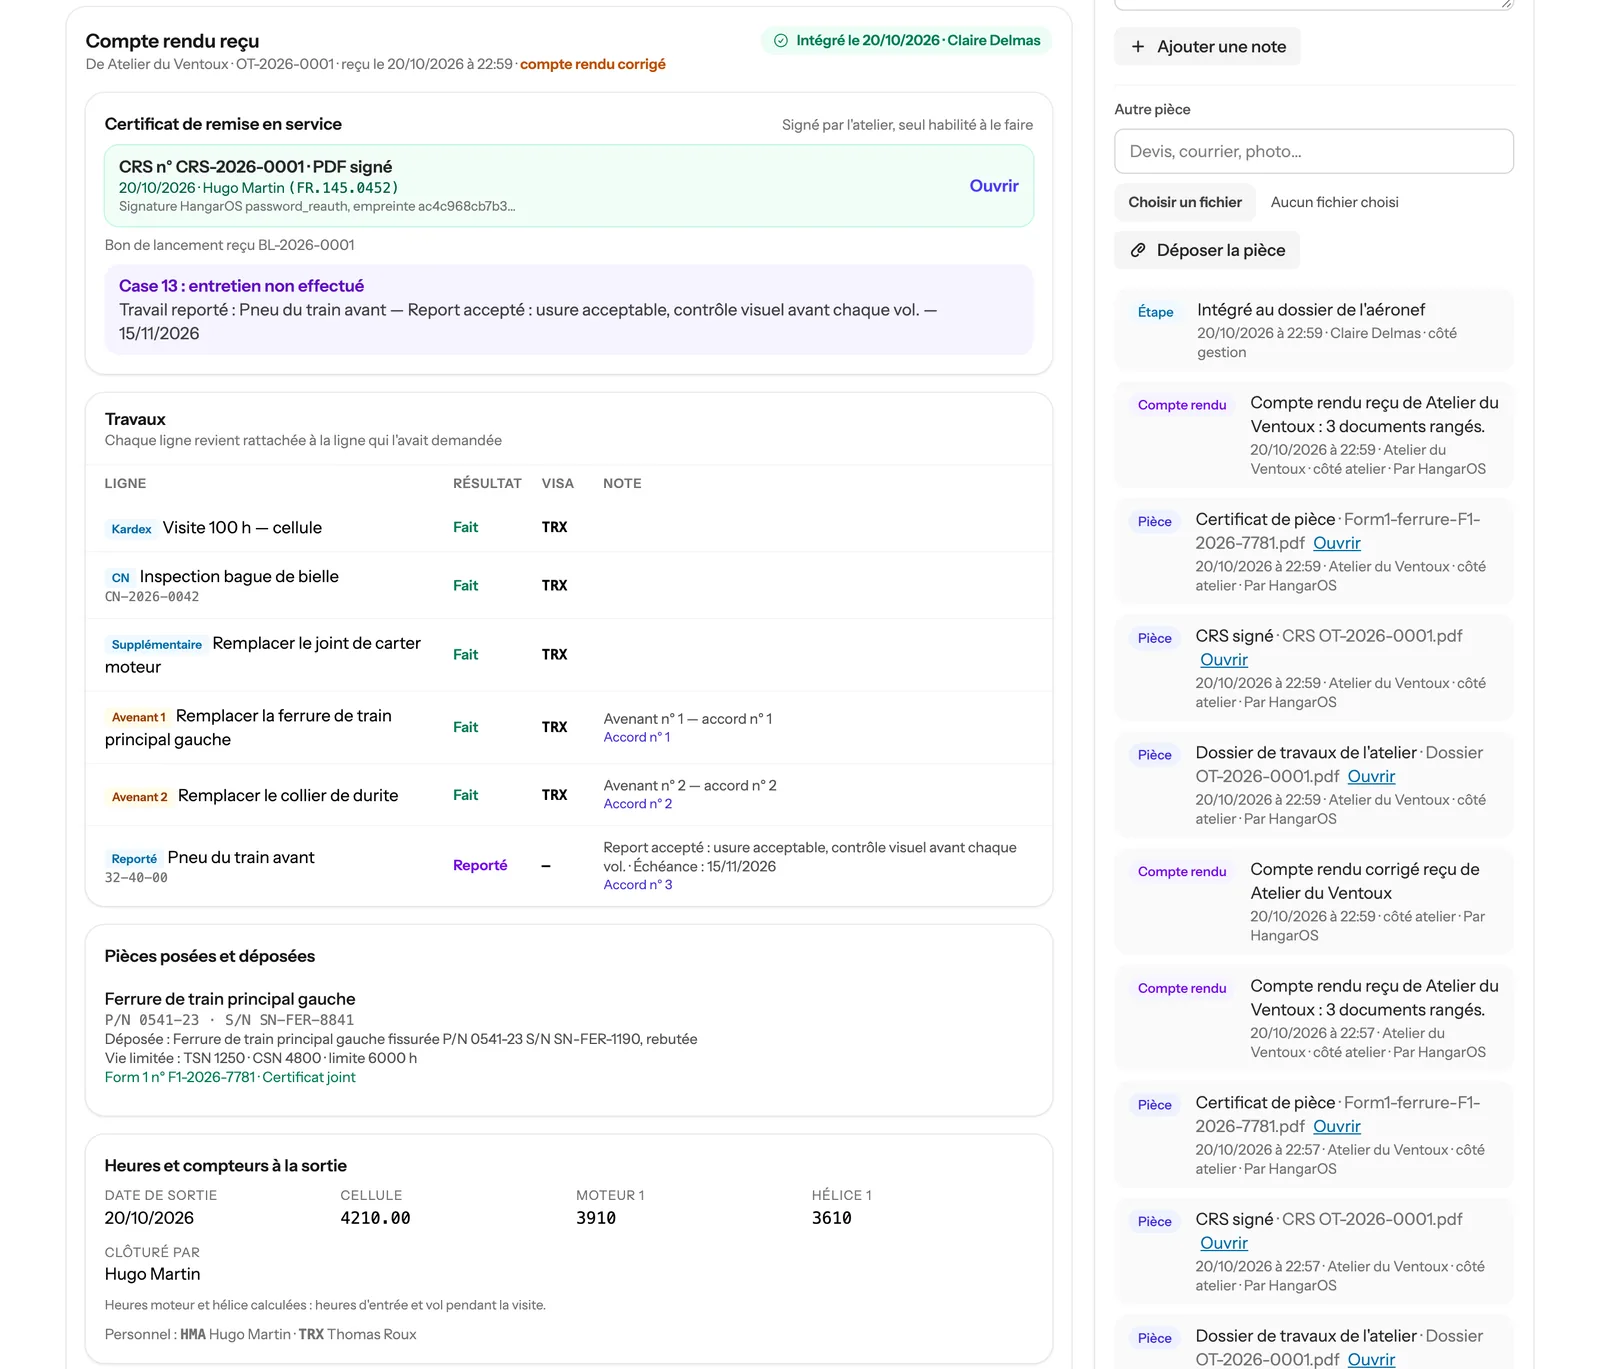This screenshot has width=1600, height=1369.
Task: Open Form 1 n° F1-2026-7781 certificat joint
Action: 229,1077
